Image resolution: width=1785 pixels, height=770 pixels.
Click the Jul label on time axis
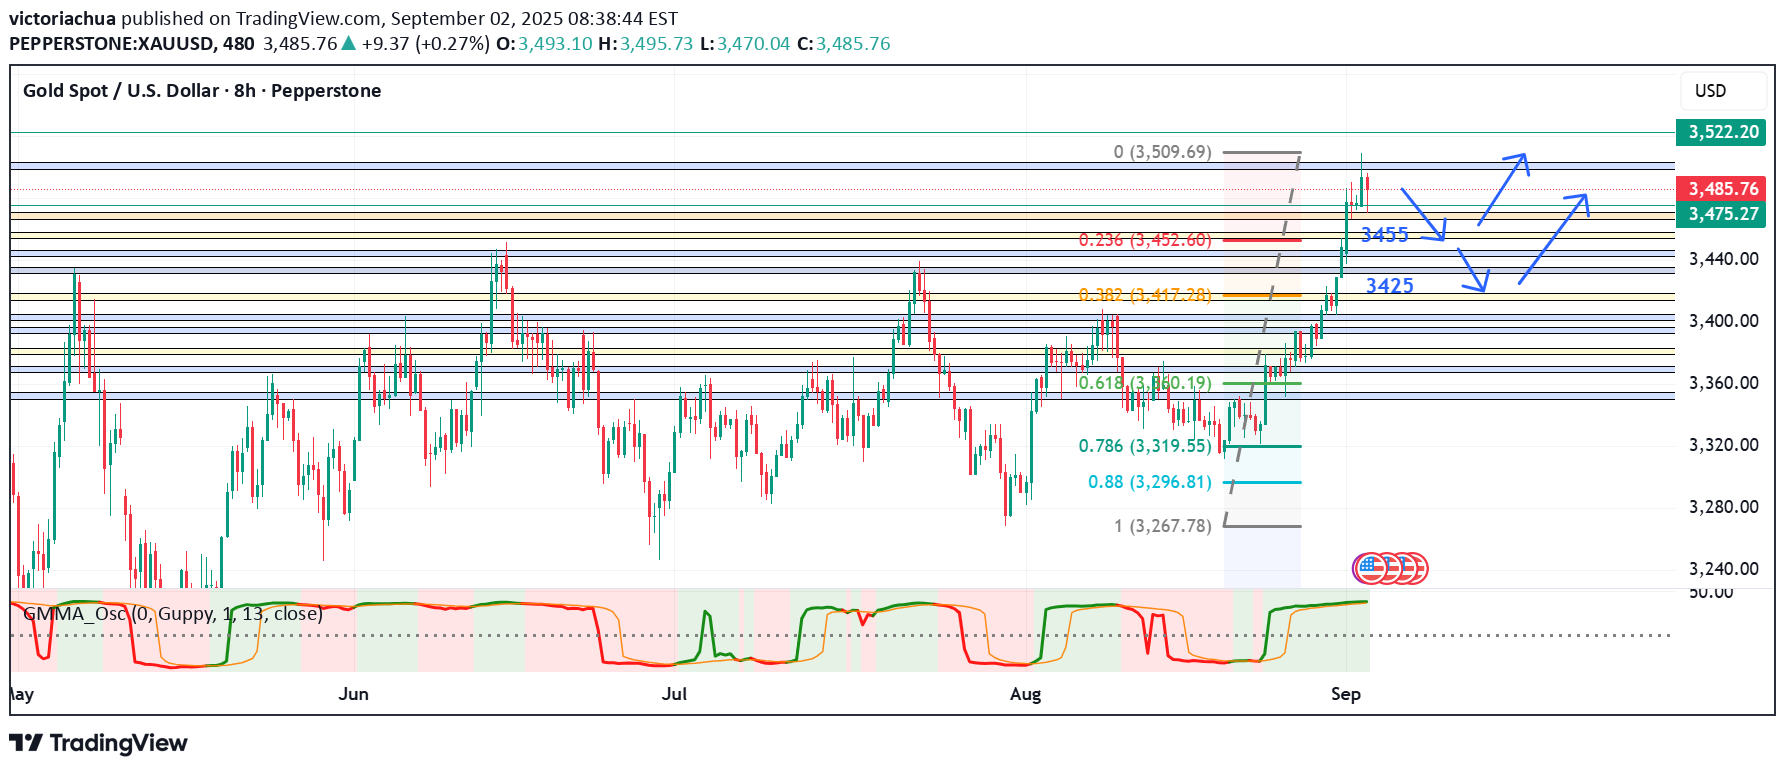click(674, 694)
